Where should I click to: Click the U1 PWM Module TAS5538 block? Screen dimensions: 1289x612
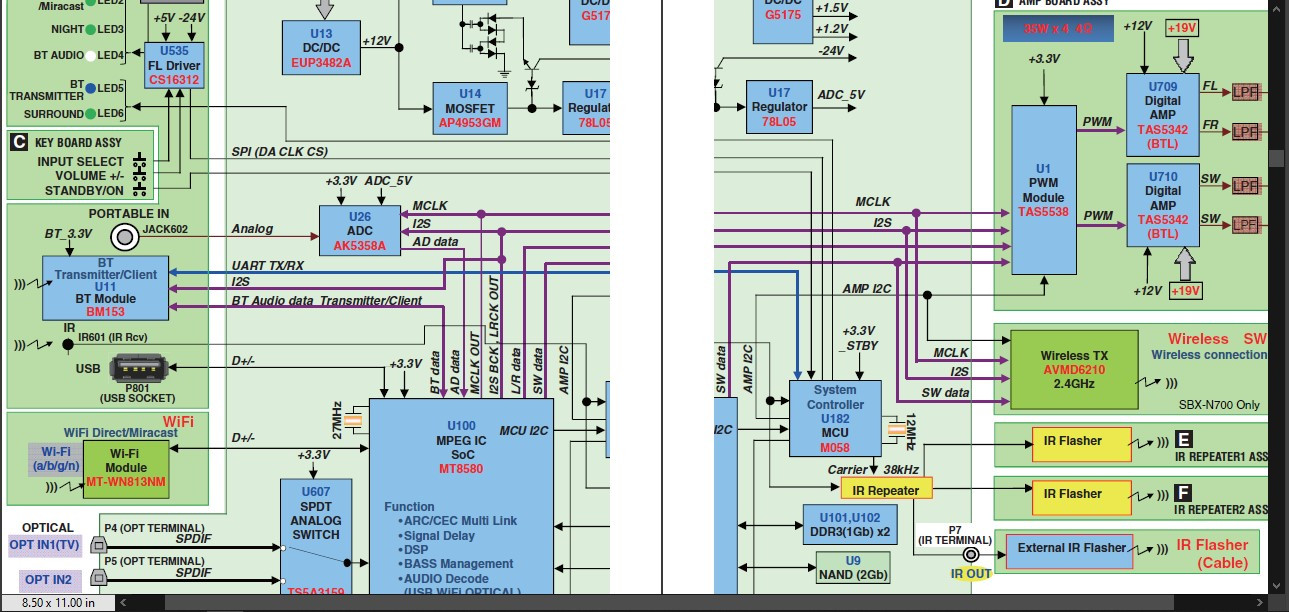coord(1043,190)
